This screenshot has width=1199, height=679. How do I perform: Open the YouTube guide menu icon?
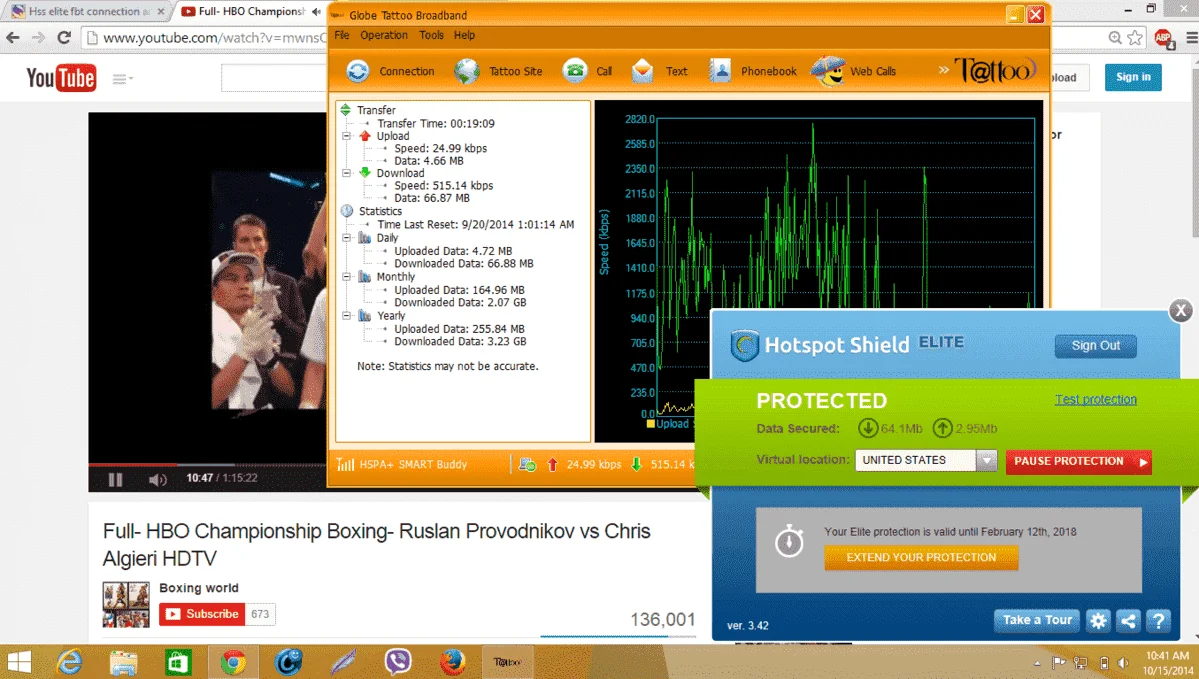(x=122, y=78)
